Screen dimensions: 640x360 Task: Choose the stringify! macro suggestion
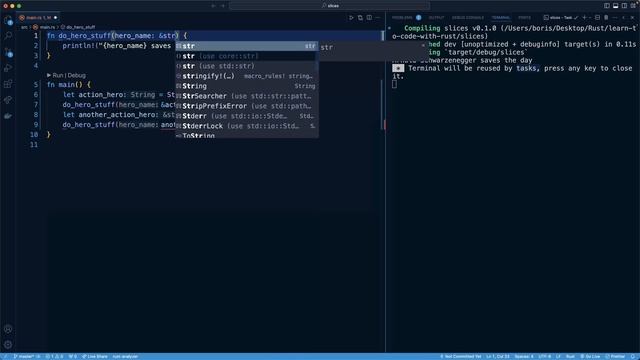pyautogui.click(x=247, y=76)
